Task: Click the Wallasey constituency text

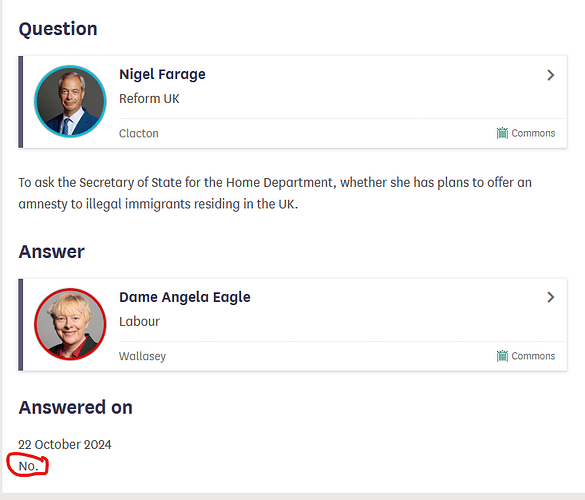Action: [x=143, y=356]
